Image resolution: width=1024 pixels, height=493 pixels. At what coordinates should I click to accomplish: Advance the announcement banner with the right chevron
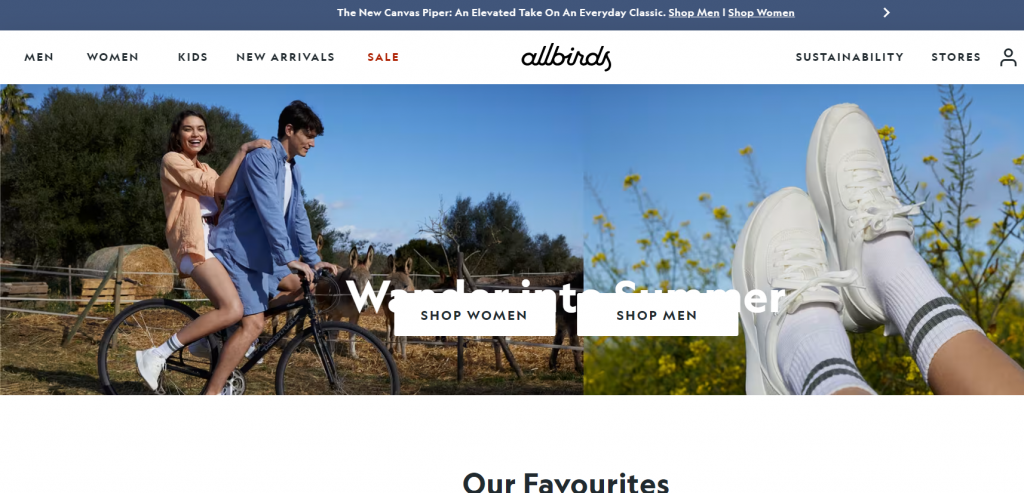coord(886,12)
